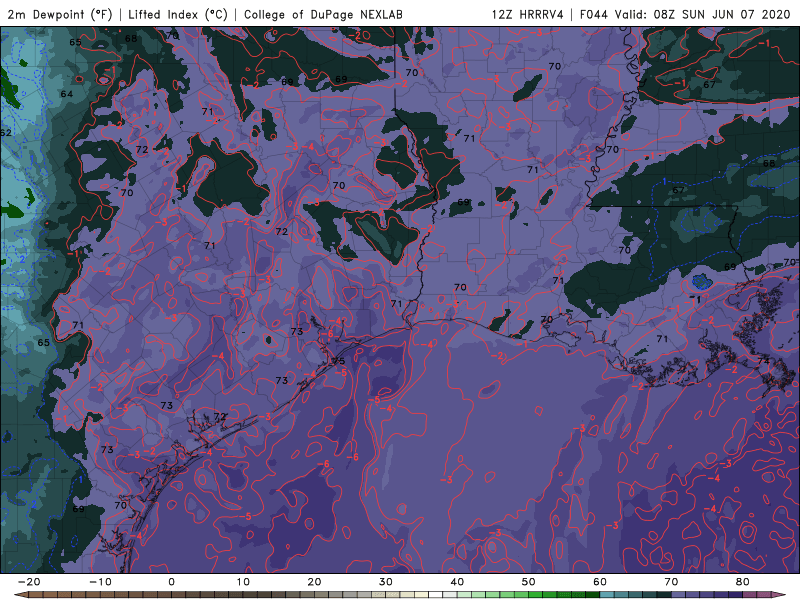
Task: Click the "F044" forecast hour text
Action: 593,14
